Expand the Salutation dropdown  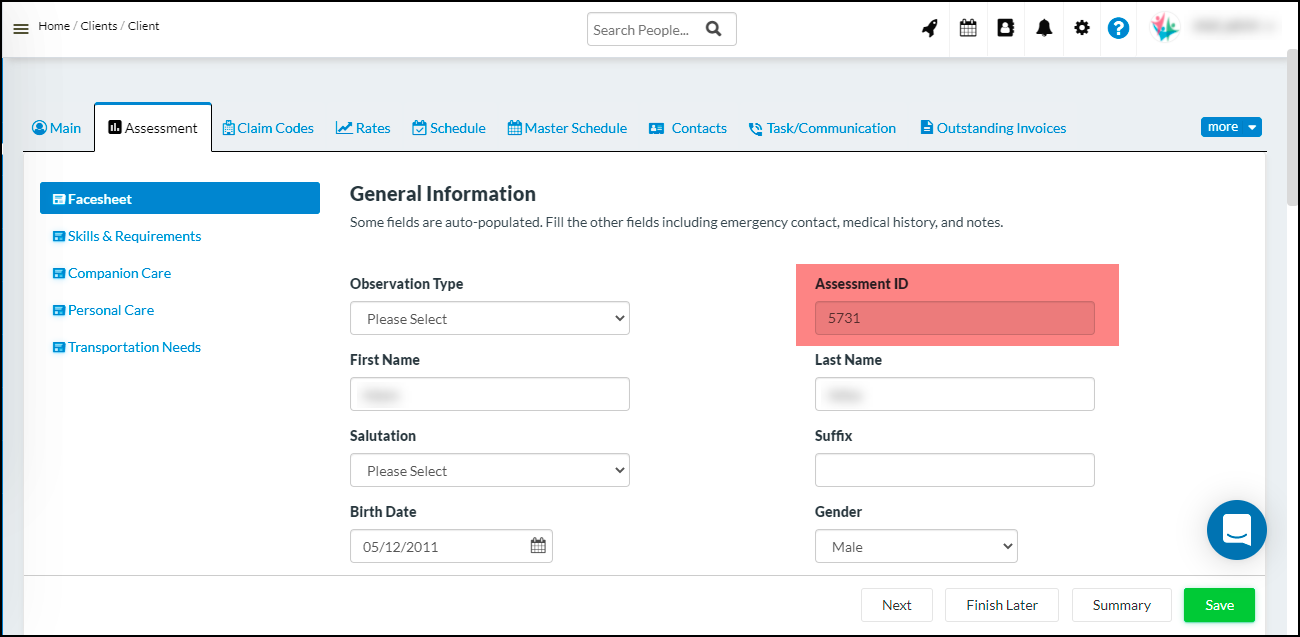tap(489, 470)
